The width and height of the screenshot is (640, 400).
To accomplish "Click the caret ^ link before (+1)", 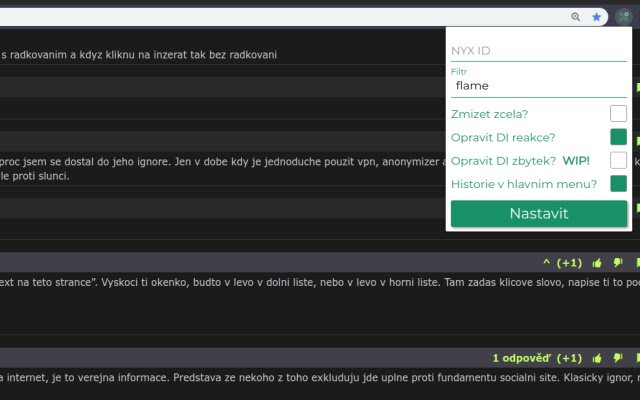I will 547,263.
